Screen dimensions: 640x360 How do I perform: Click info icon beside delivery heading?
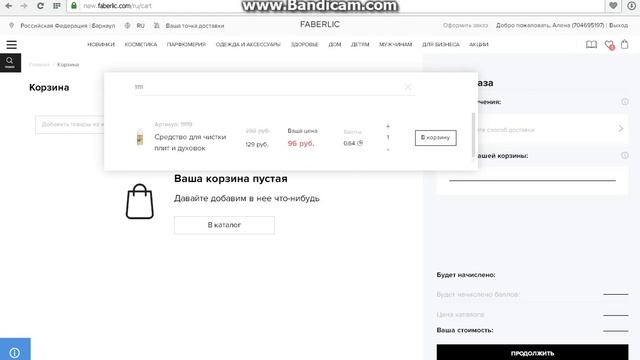pyautogui.click(x=624, y=102)
